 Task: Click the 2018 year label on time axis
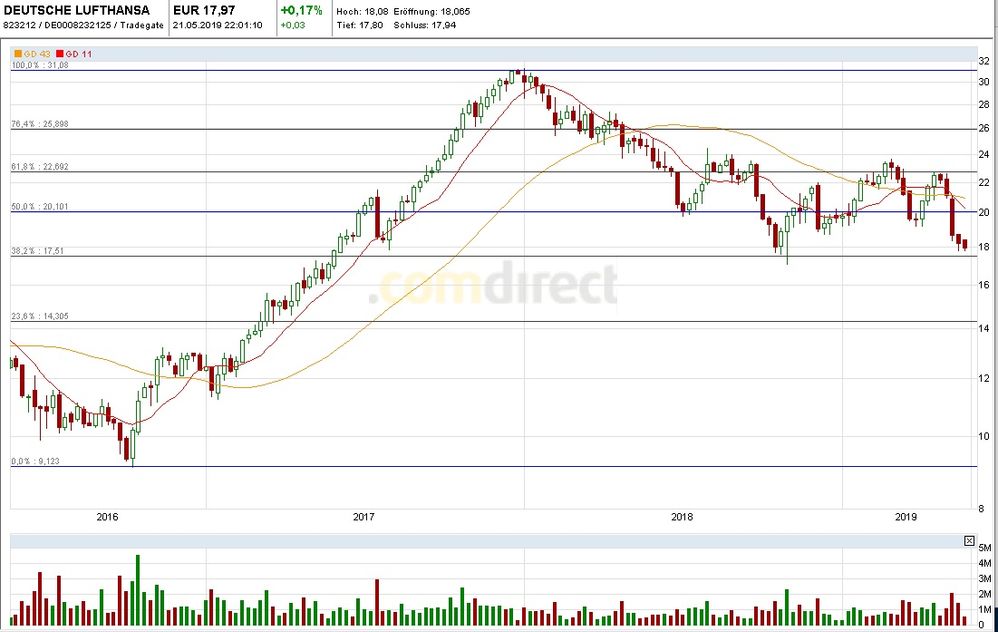(682, 517)
